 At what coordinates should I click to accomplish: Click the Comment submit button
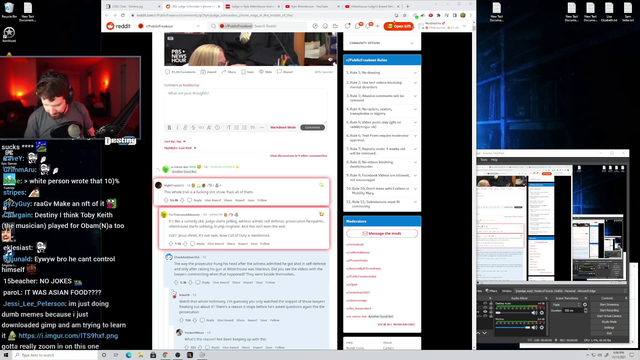(313, 127)
